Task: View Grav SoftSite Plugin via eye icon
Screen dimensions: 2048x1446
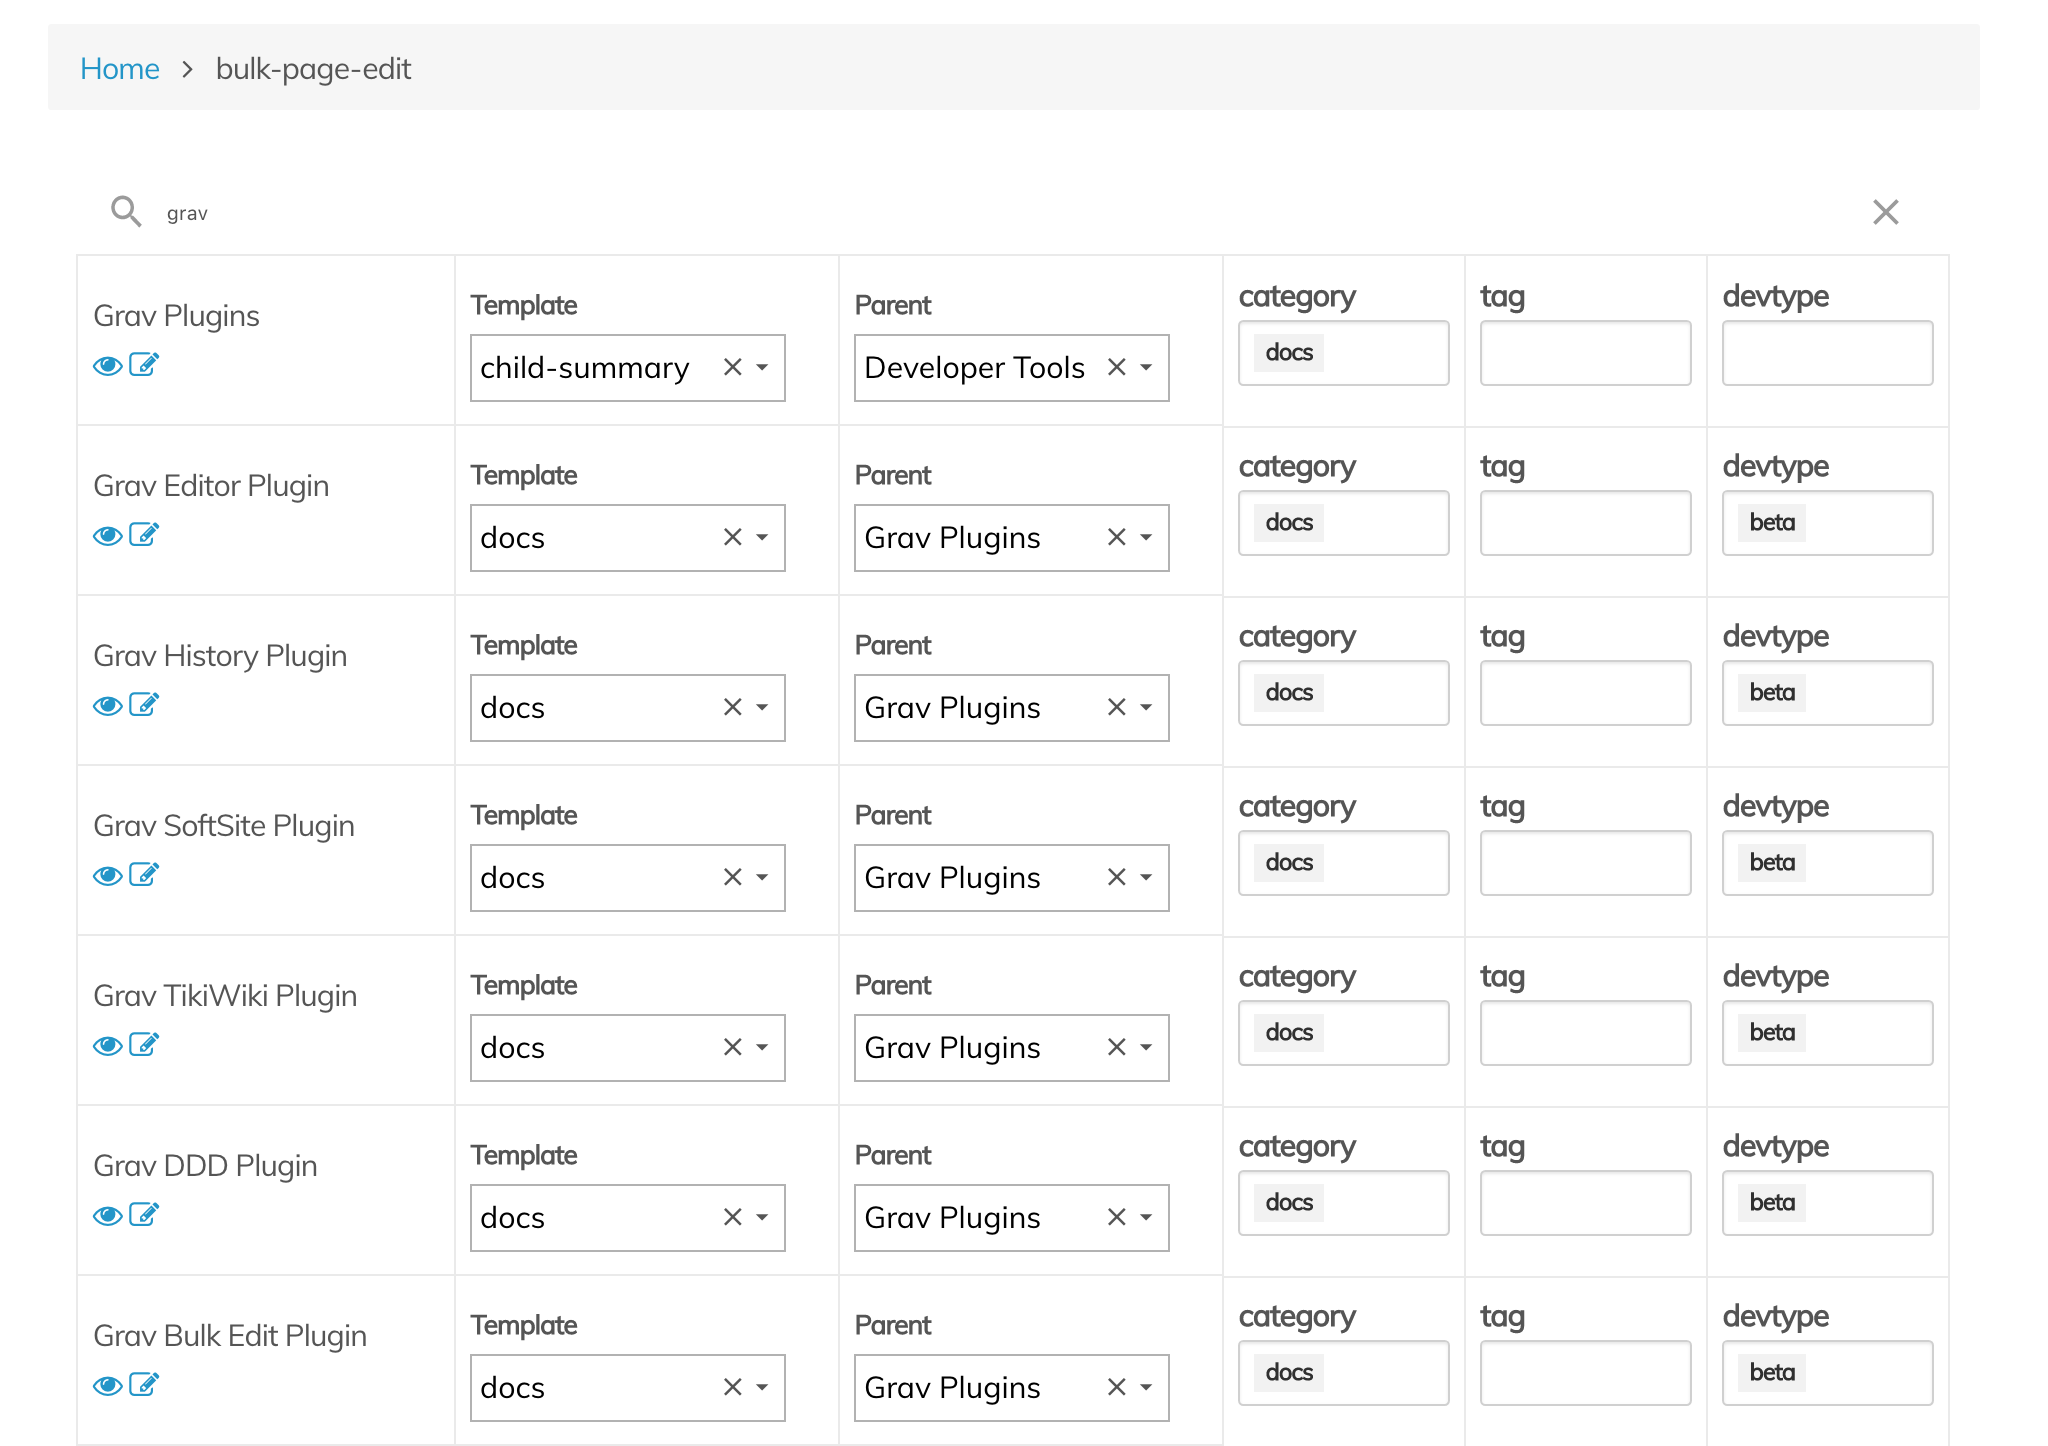Action: click(107, 876)
